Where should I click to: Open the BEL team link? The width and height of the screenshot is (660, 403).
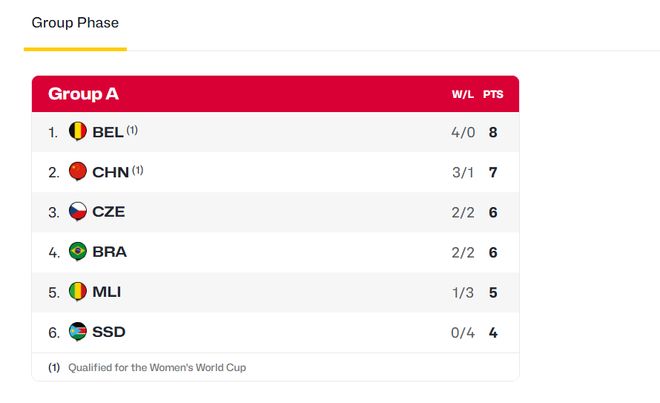coord(107,132)
